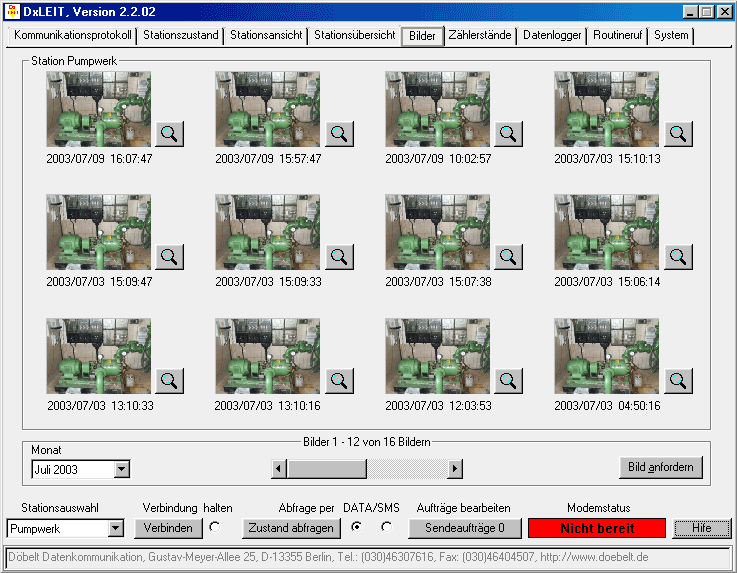Click the Zustand abfragen button
Viewport: 737px width, 573px height.
(290, 528)
